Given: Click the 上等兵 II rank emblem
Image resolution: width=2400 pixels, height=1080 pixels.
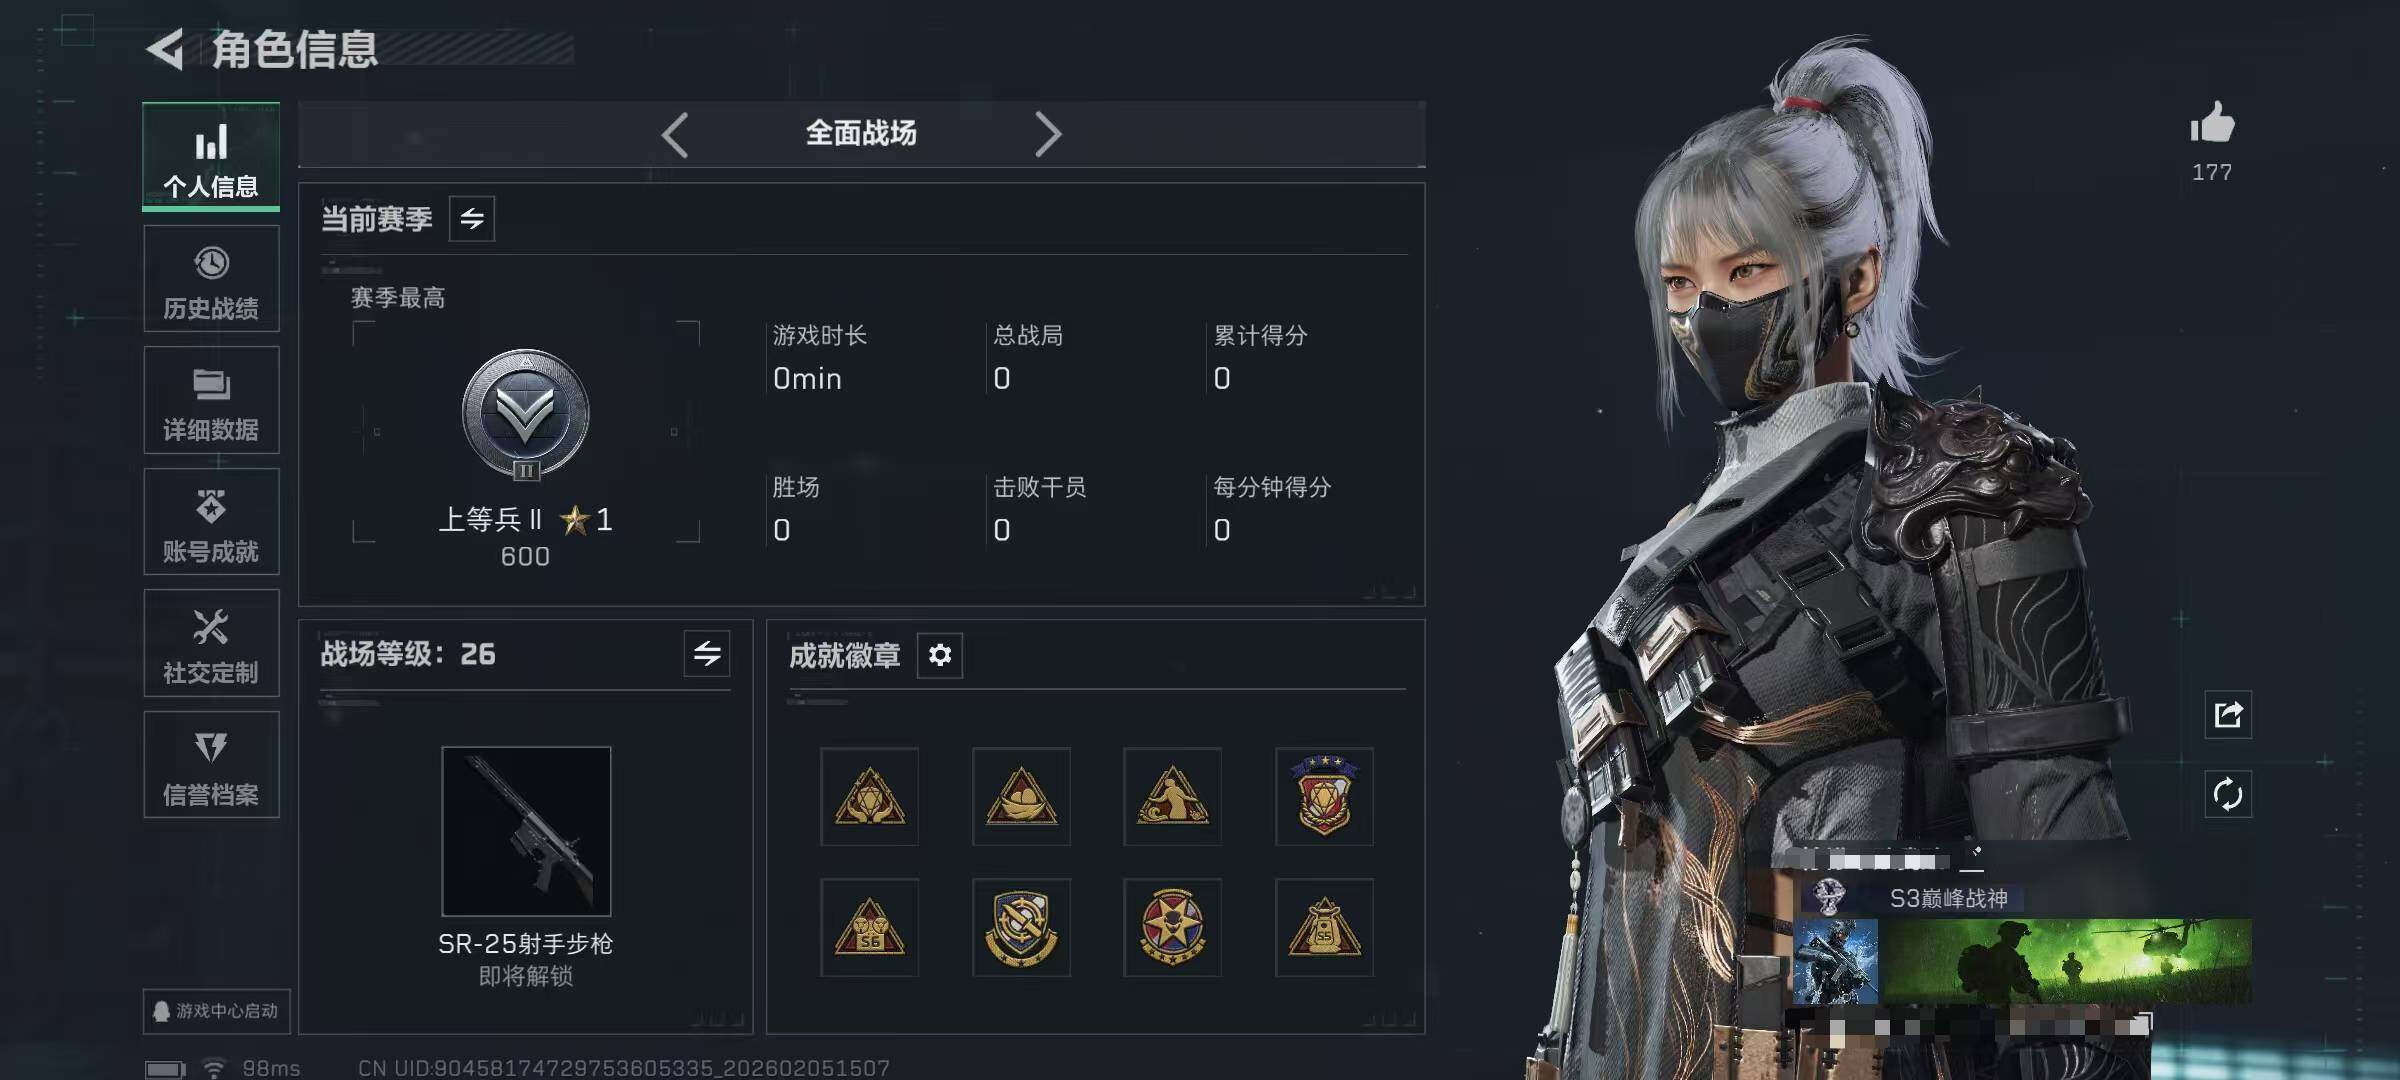Looking at the screenshot, I should [x=526, y=414].
